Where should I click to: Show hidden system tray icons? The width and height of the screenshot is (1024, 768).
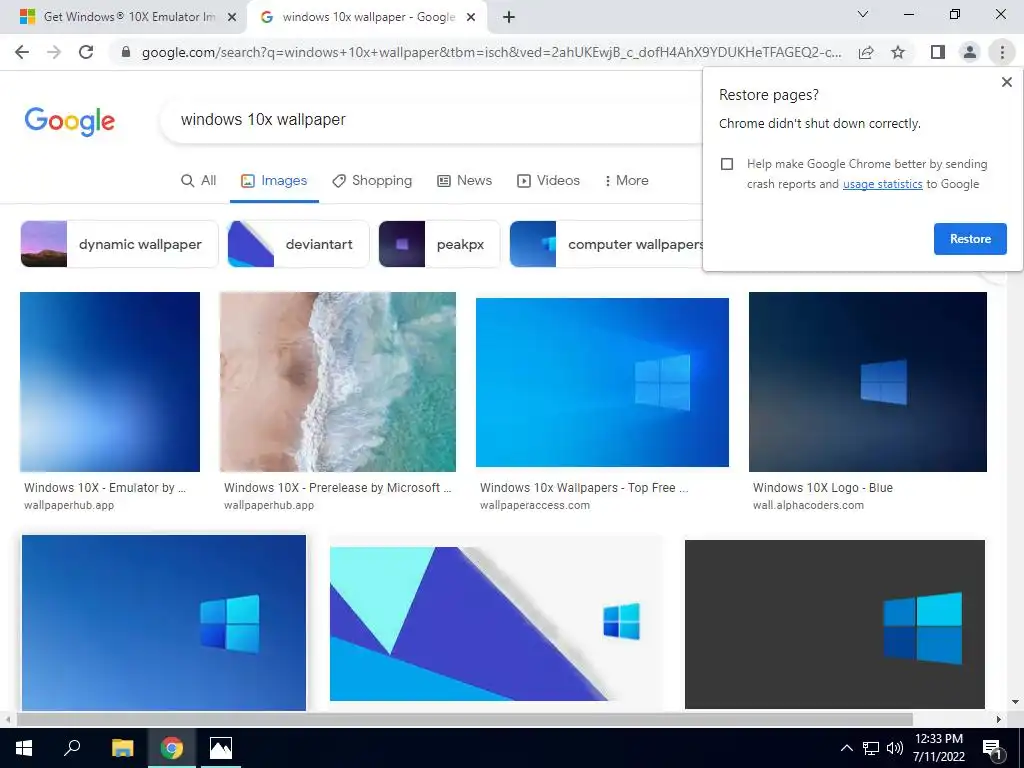[x=846, y=748]
